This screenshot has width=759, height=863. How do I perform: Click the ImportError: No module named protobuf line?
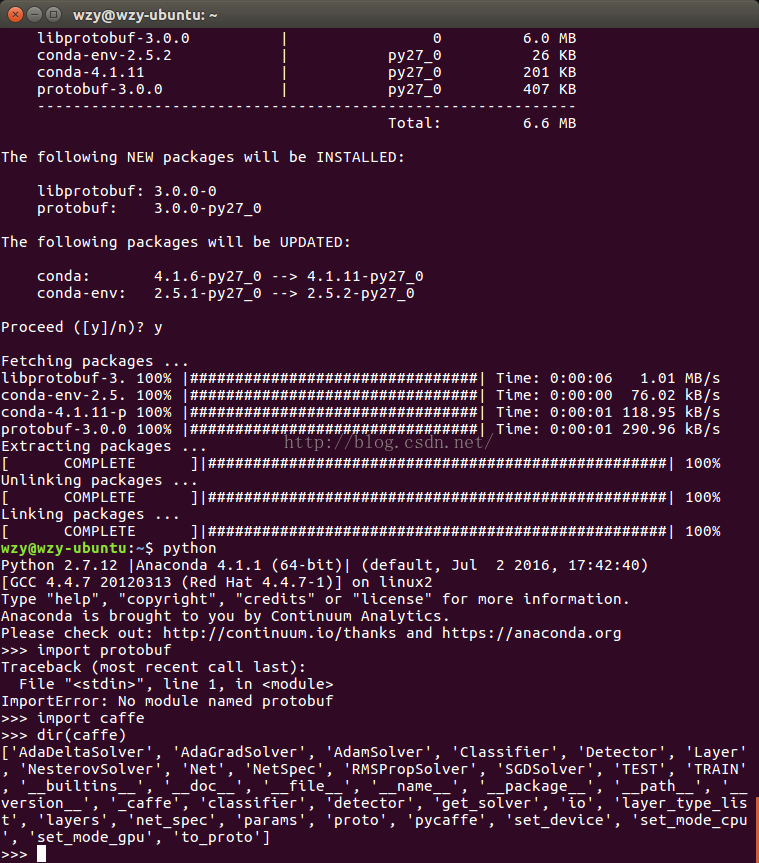tap(167, 702)
